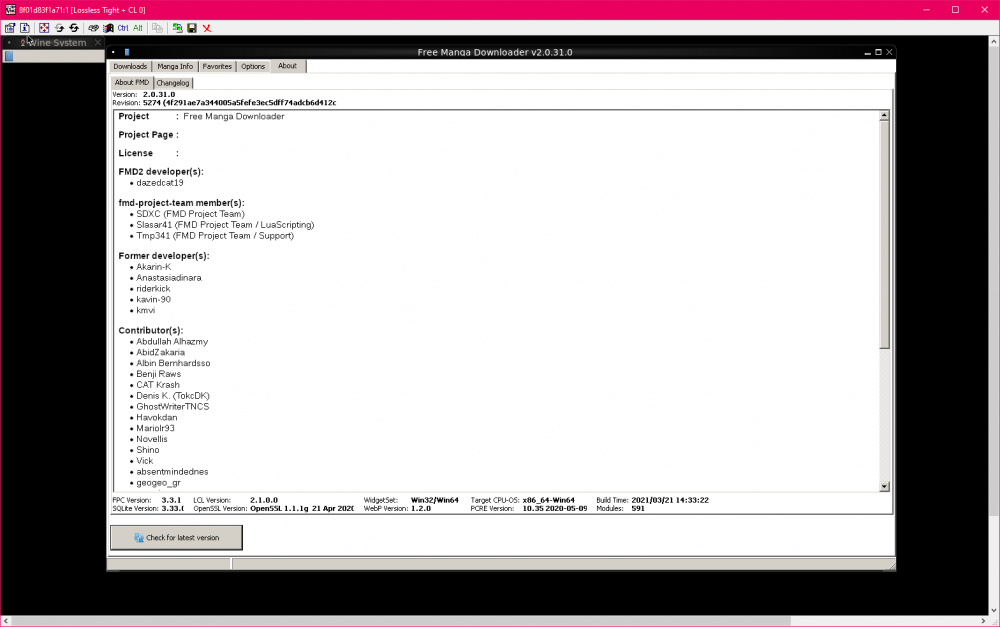Click contributor geogeo_gr

(158, 483)
